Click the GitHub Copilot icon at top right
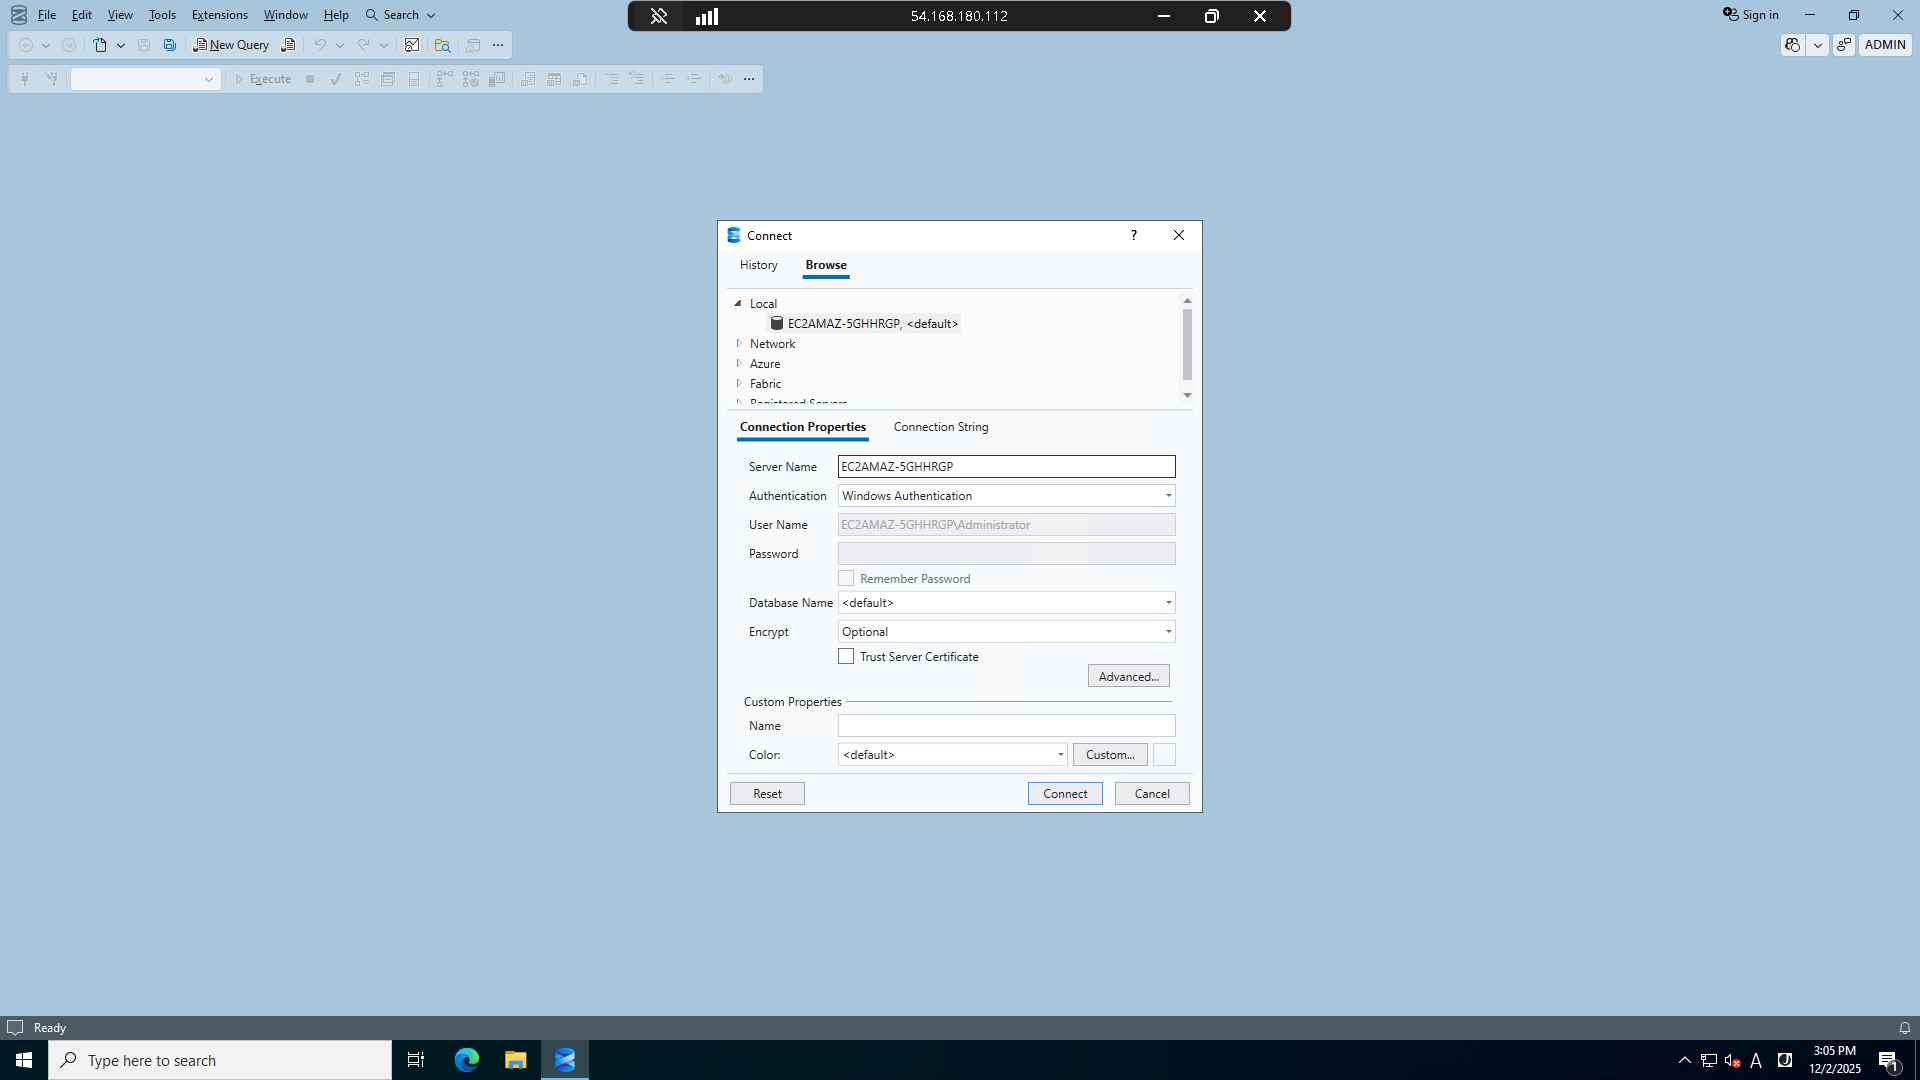 pyautogui.click(x=1792, y=45)
